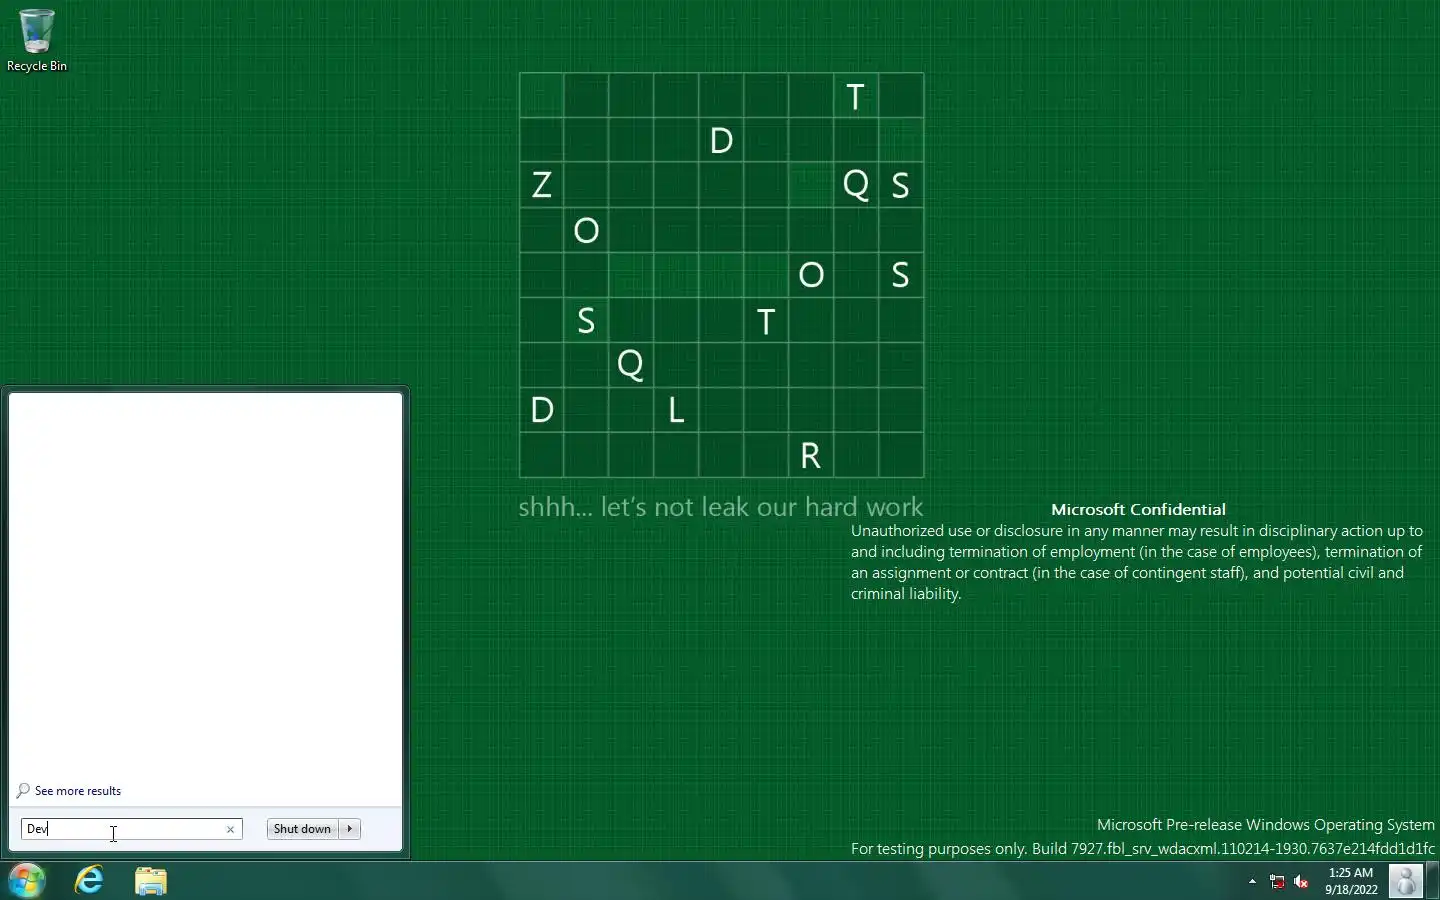Image resolution: width=1440 pixels, height=900 pixels.
Task: Open the clock showing 1:25 AM
Action: click(x=1351, y=881)
